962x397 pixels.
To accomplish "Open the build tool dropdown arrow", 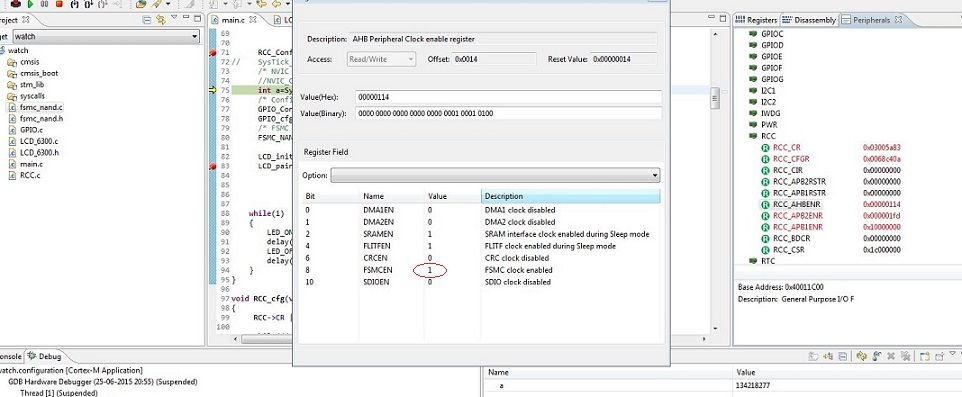I will [x=168, y=4].
